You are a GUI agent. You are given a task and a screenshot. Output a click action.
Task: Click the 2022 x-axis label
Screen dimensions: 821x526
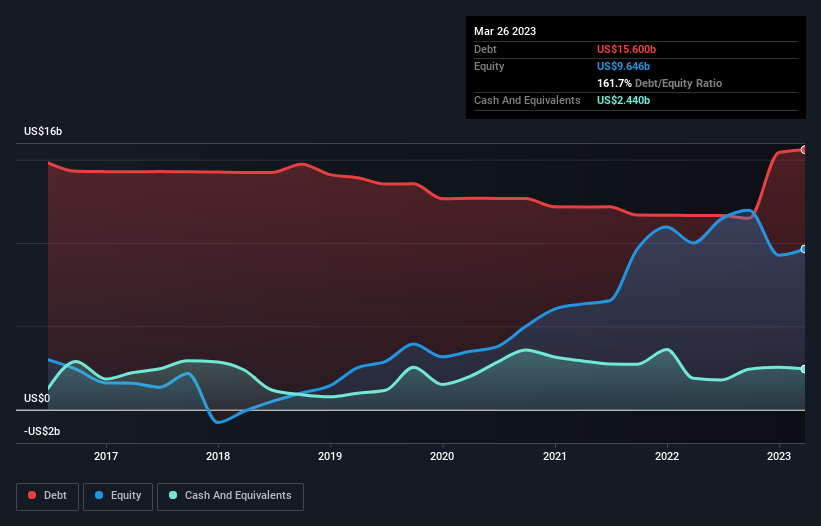[x=667, y=456]
